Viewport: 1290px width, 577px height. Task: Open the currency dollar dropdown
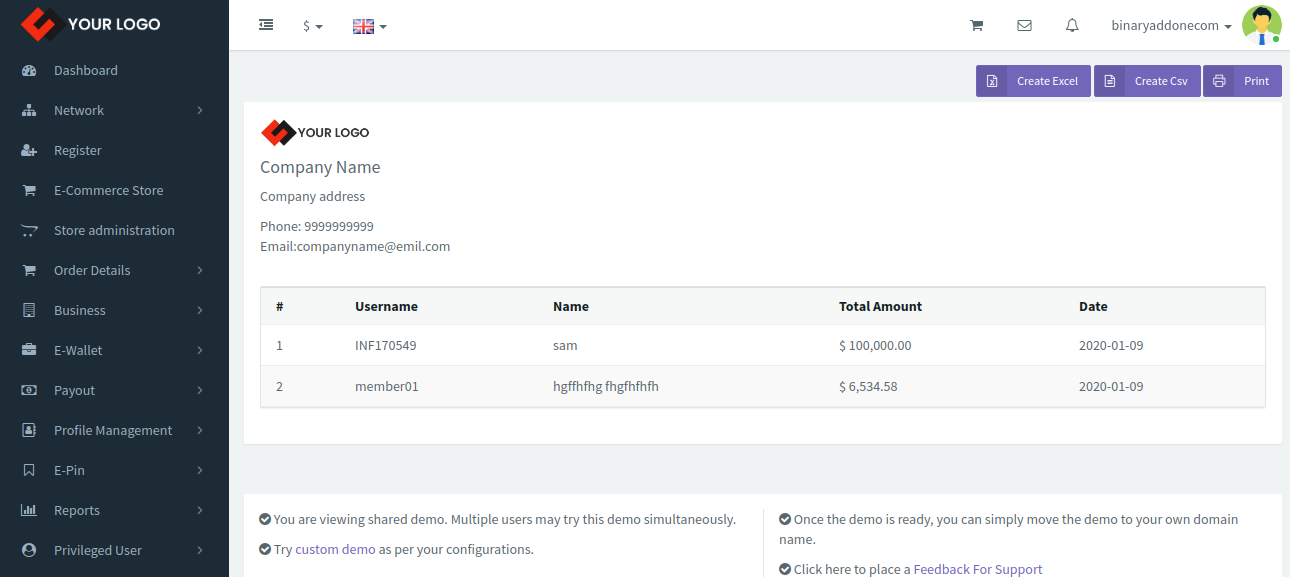313,26
